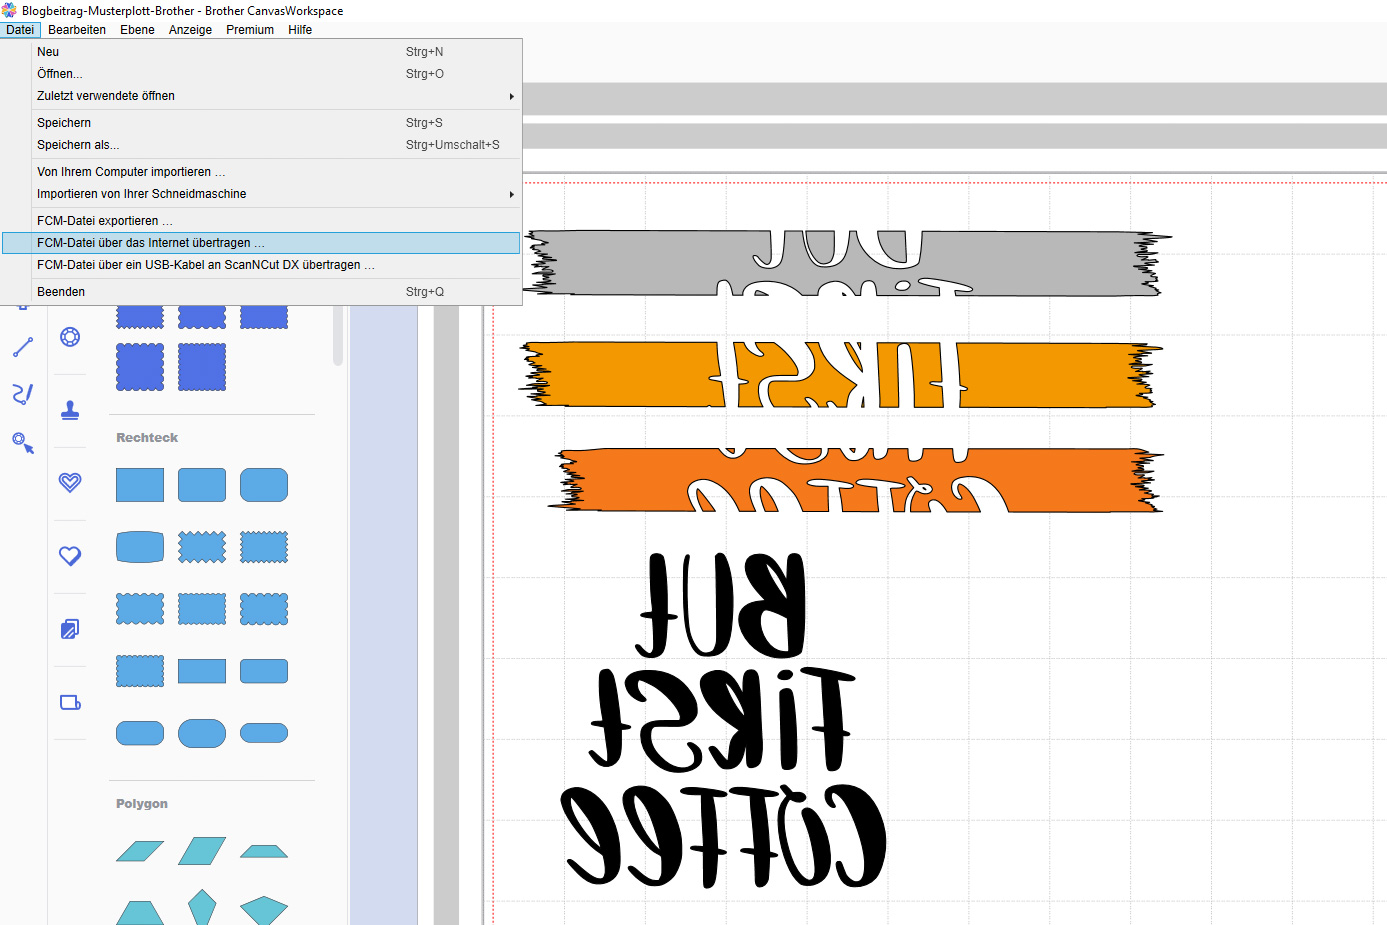Image resolution: width=1387 pixels, height=925 pixels.
Task: Select the freehand path drawing tool
Action: [x=23, y=394]
